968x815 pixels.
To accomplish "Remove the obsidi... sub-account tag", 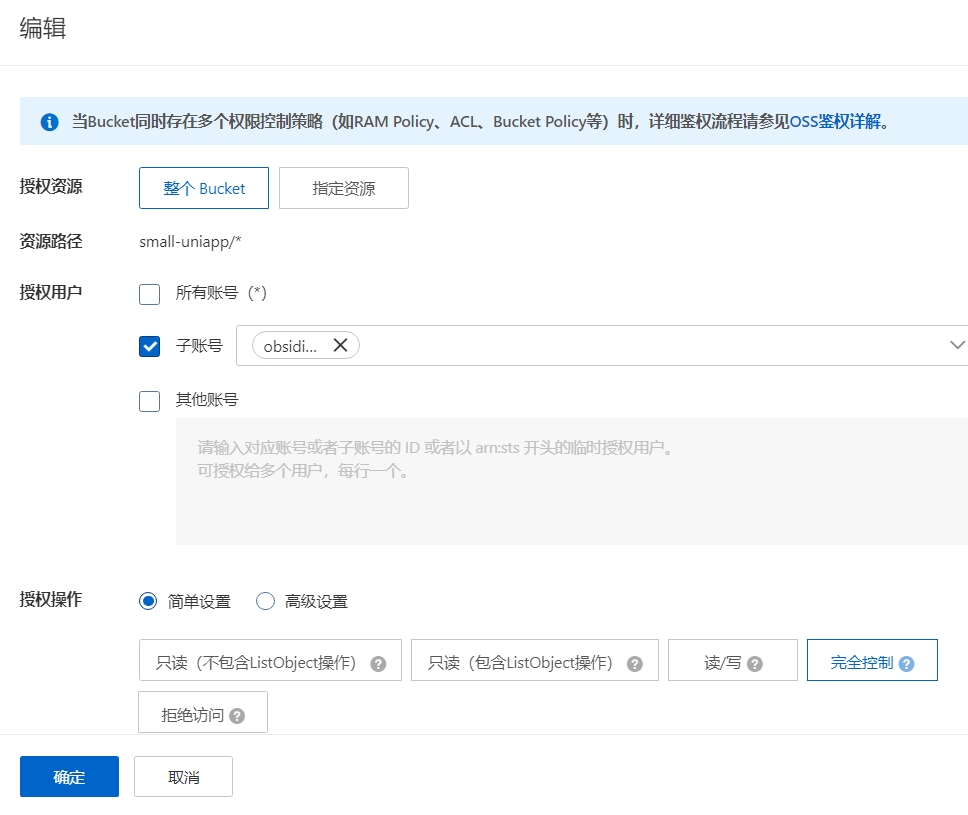I will pyautogui.click(x=340, y=345).
